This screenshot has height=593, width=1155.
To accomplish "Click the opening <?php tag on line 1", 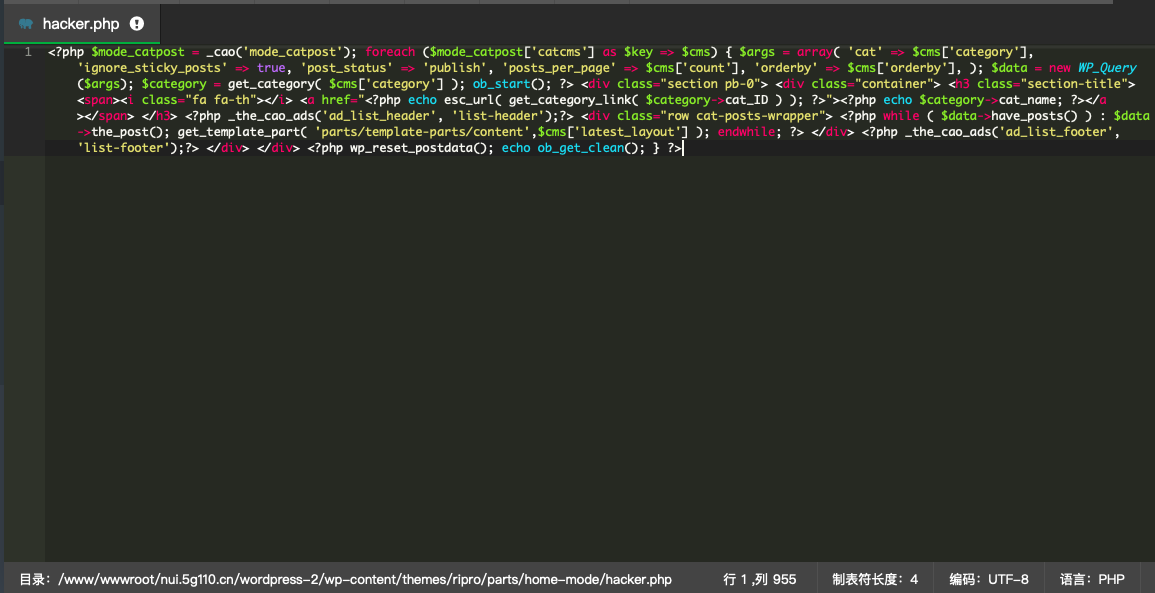I will [x=66, y=52].
